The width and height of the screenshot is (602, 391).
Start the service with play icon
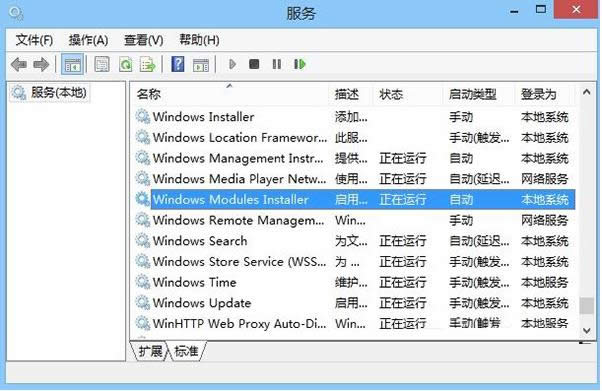(232, 64)
